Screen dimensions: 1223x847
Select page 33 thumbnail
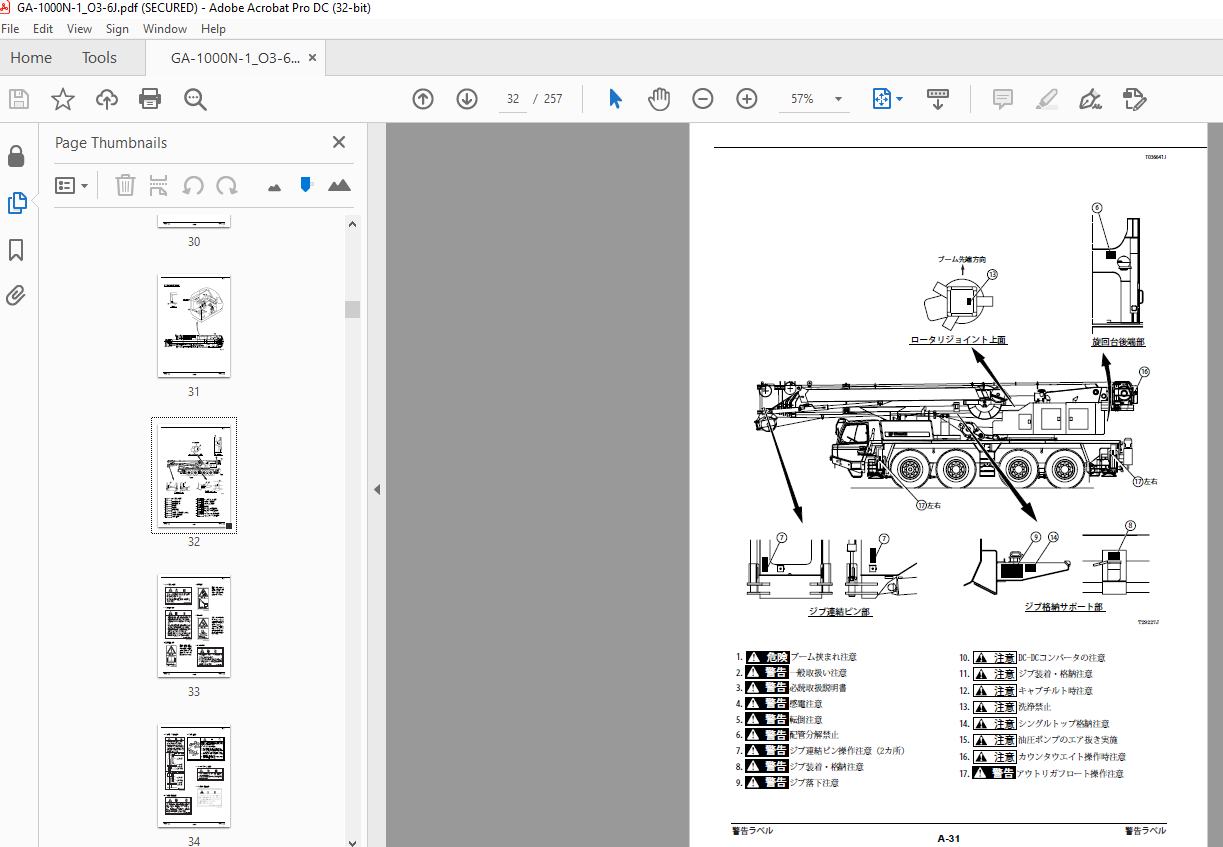[194, 626]
